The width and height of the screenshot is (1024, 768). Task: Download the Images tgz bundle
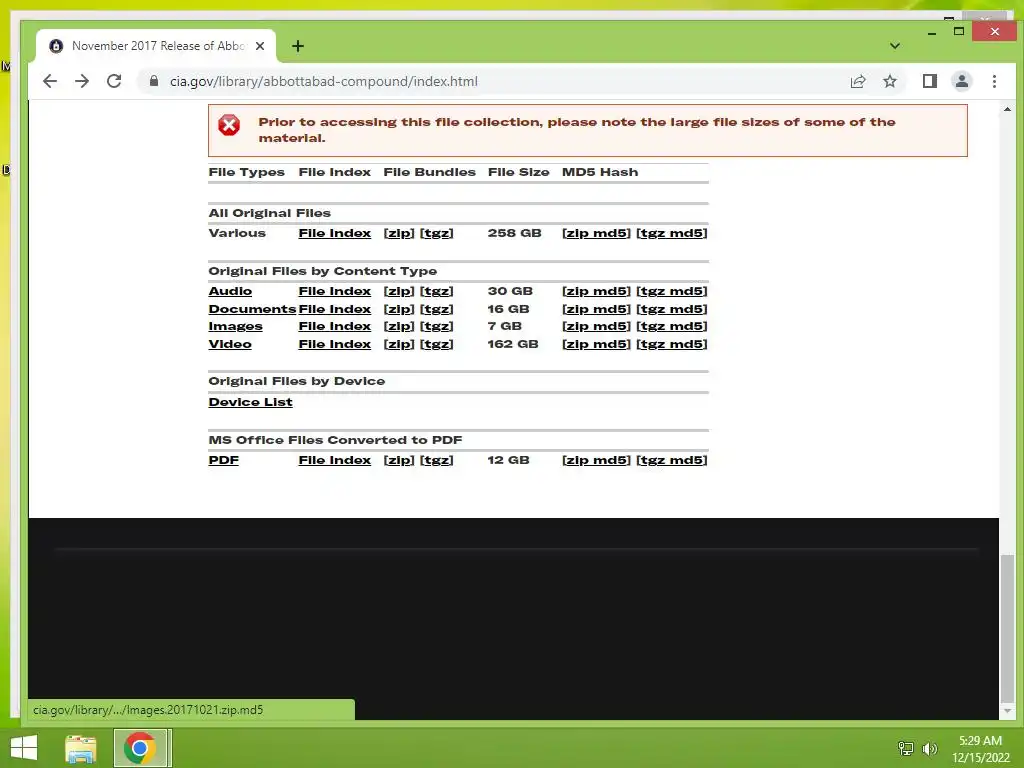click(x=436, y=327)
